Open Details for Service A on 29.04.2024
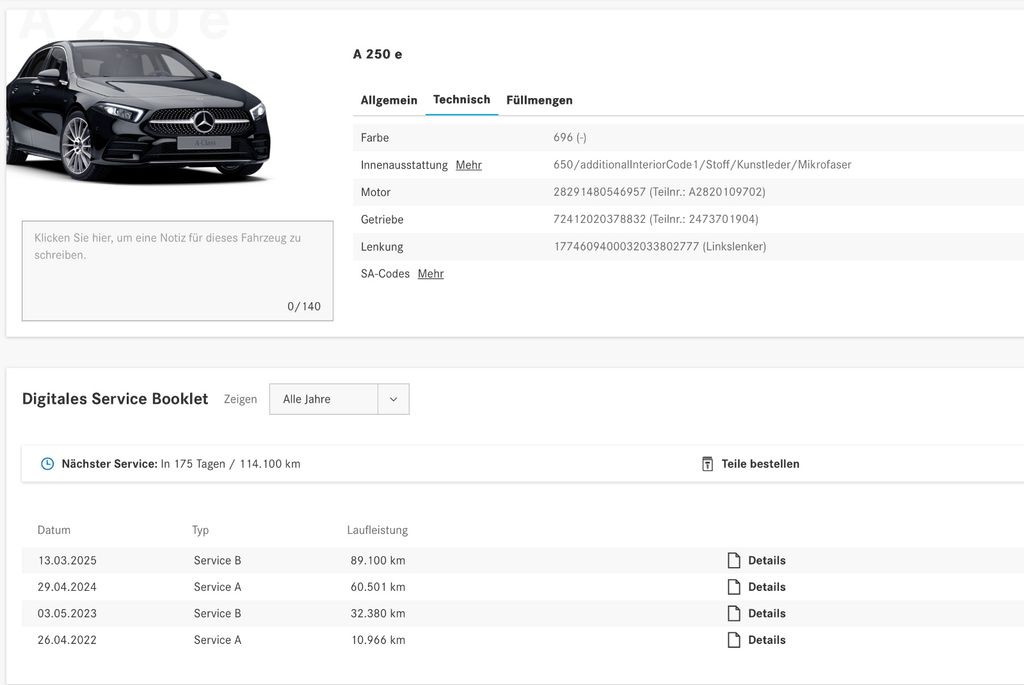This screenshot has height=685, width=1024. point(766,586)
